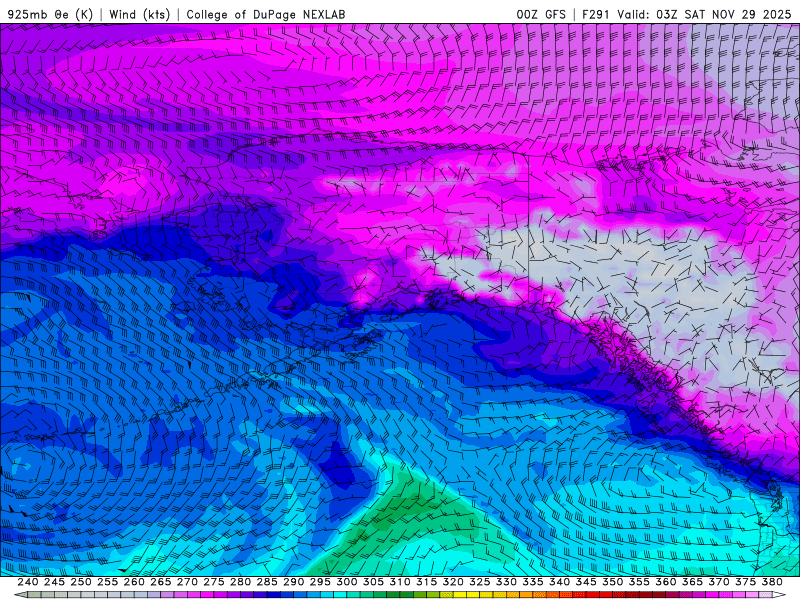This screenshot has width=800, height=600.
Task: Click the 290 color scale label
Action: [293, 582]
